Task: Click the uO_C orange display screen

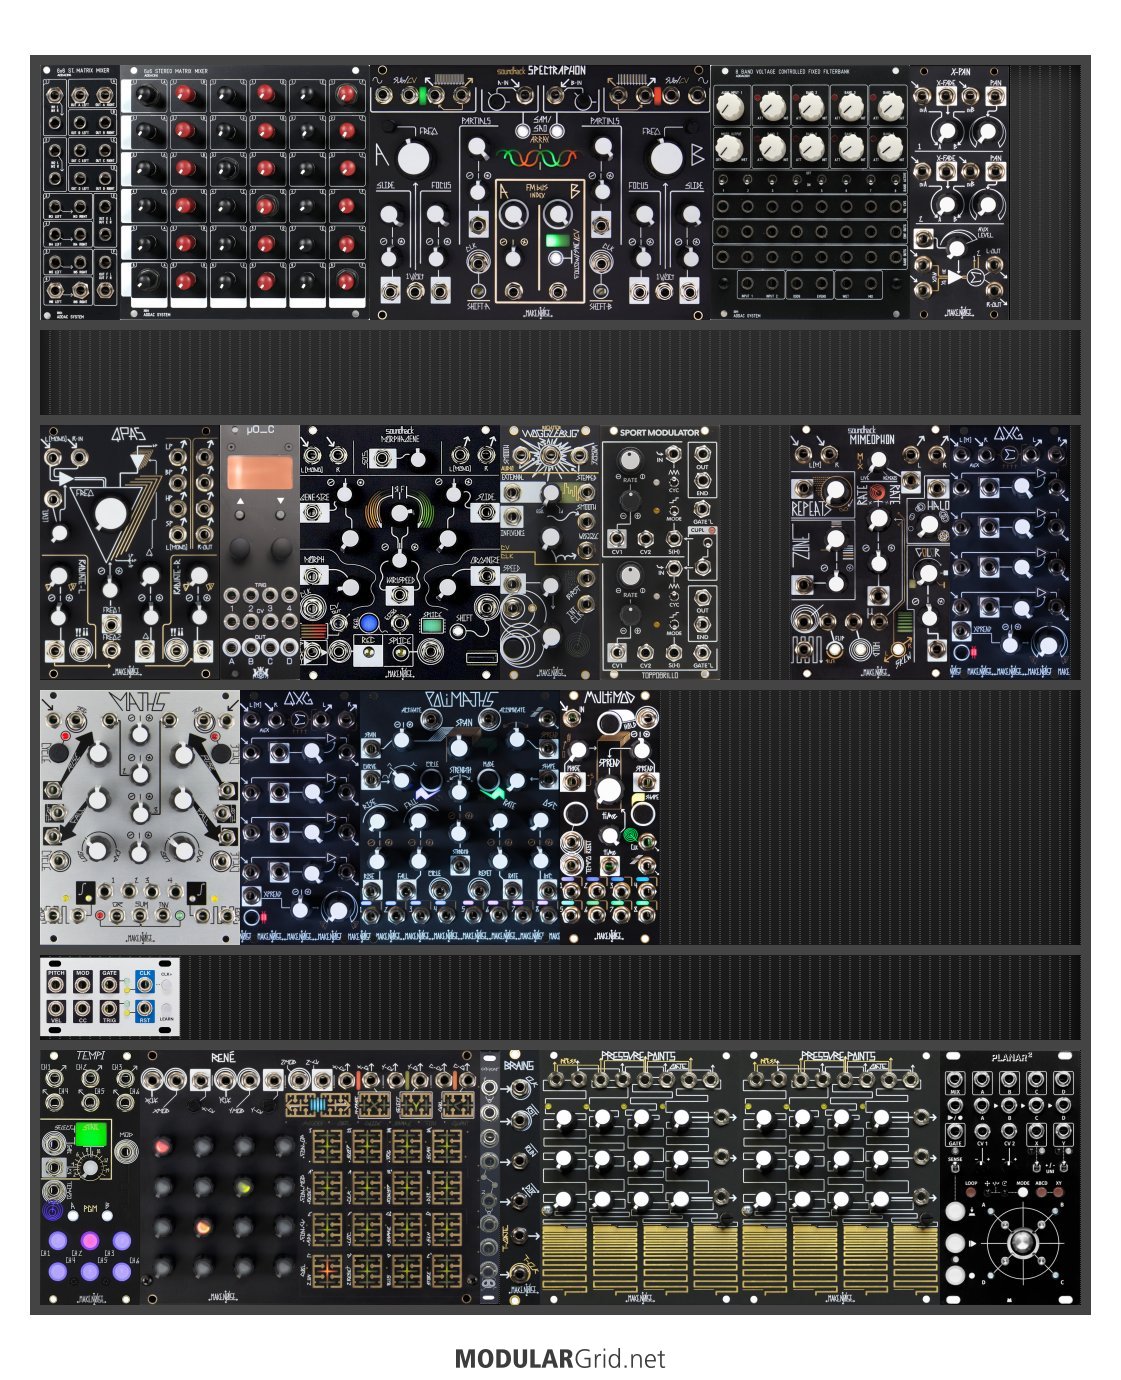Action: click(259, 473)
